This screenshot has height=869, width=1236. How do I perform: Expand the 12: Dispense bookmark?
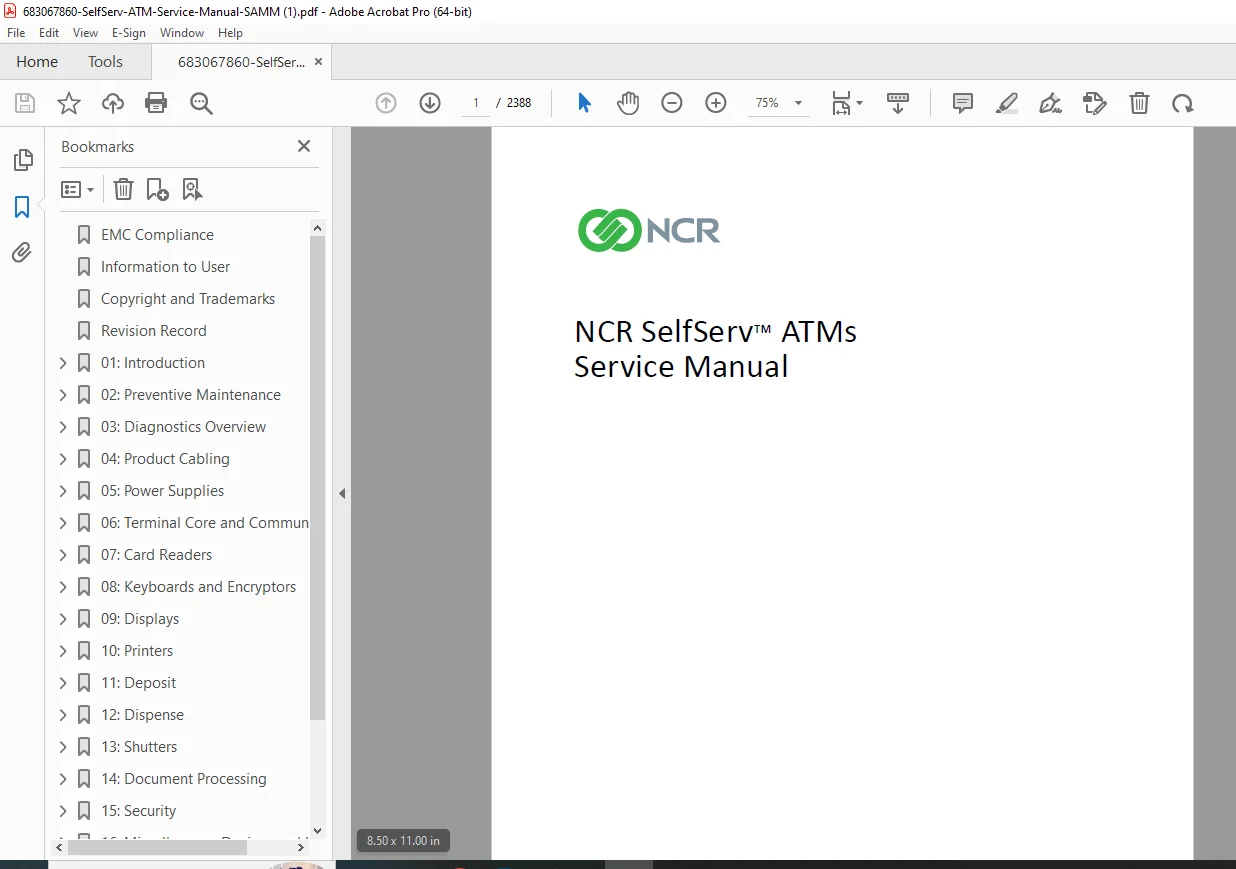[x=63, y=715]
